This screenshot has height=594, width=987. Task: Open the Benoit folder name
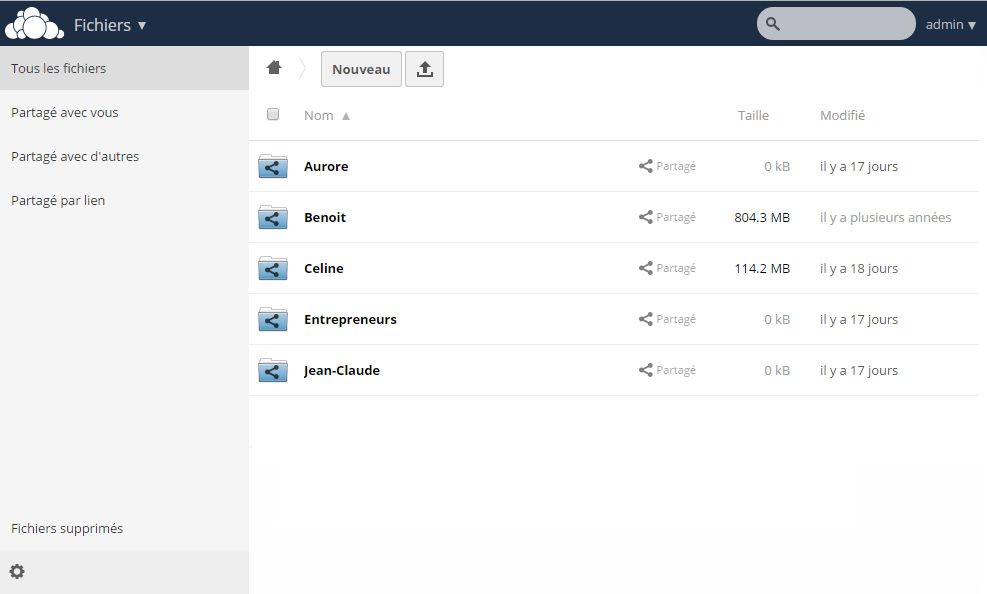click(325, 217)
